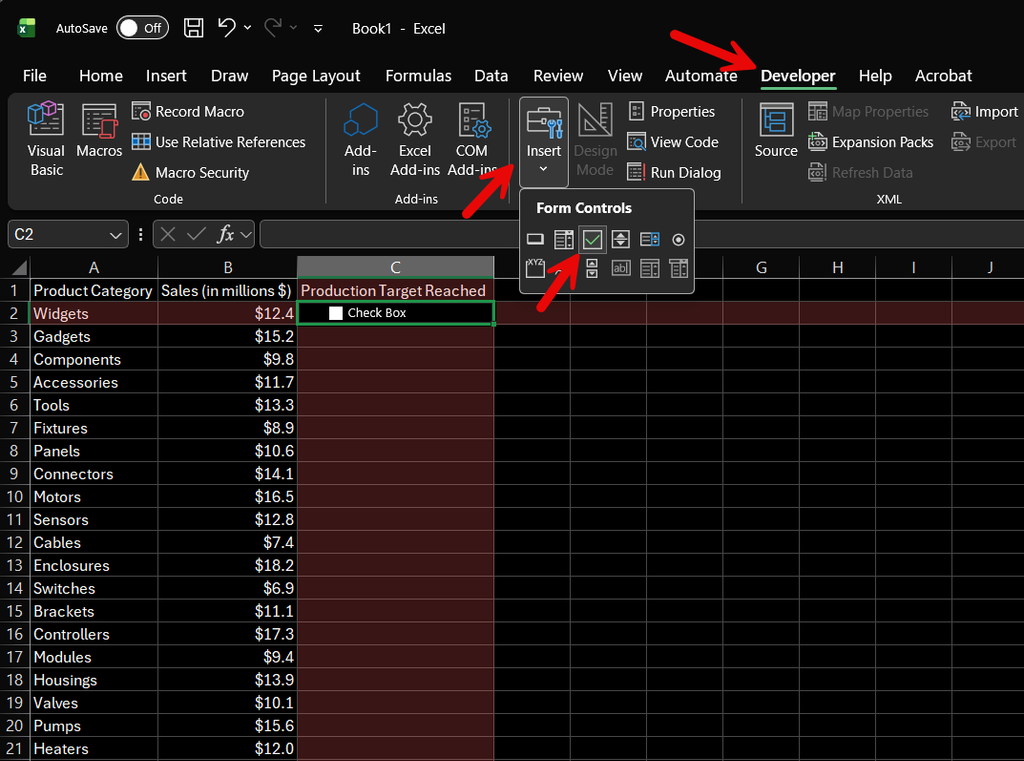This screenshot has width=1024, height=761.
Task: Confirm the formula bar entry
Action: [196, 234]
